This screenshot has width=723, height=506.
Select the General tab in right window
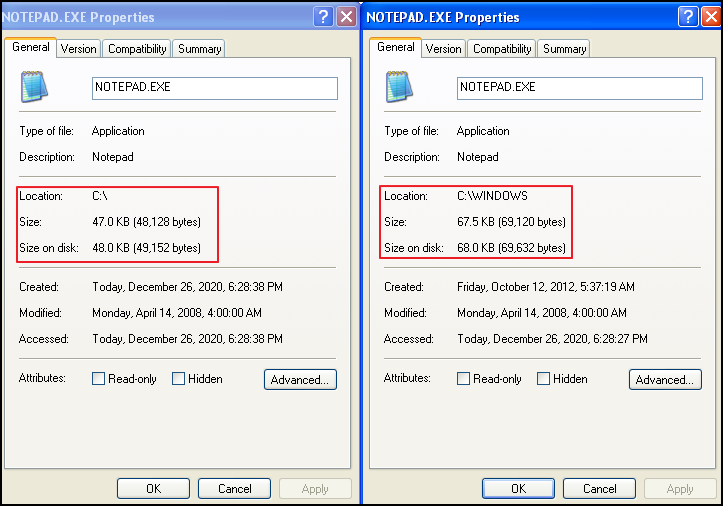tap(396, 47)
